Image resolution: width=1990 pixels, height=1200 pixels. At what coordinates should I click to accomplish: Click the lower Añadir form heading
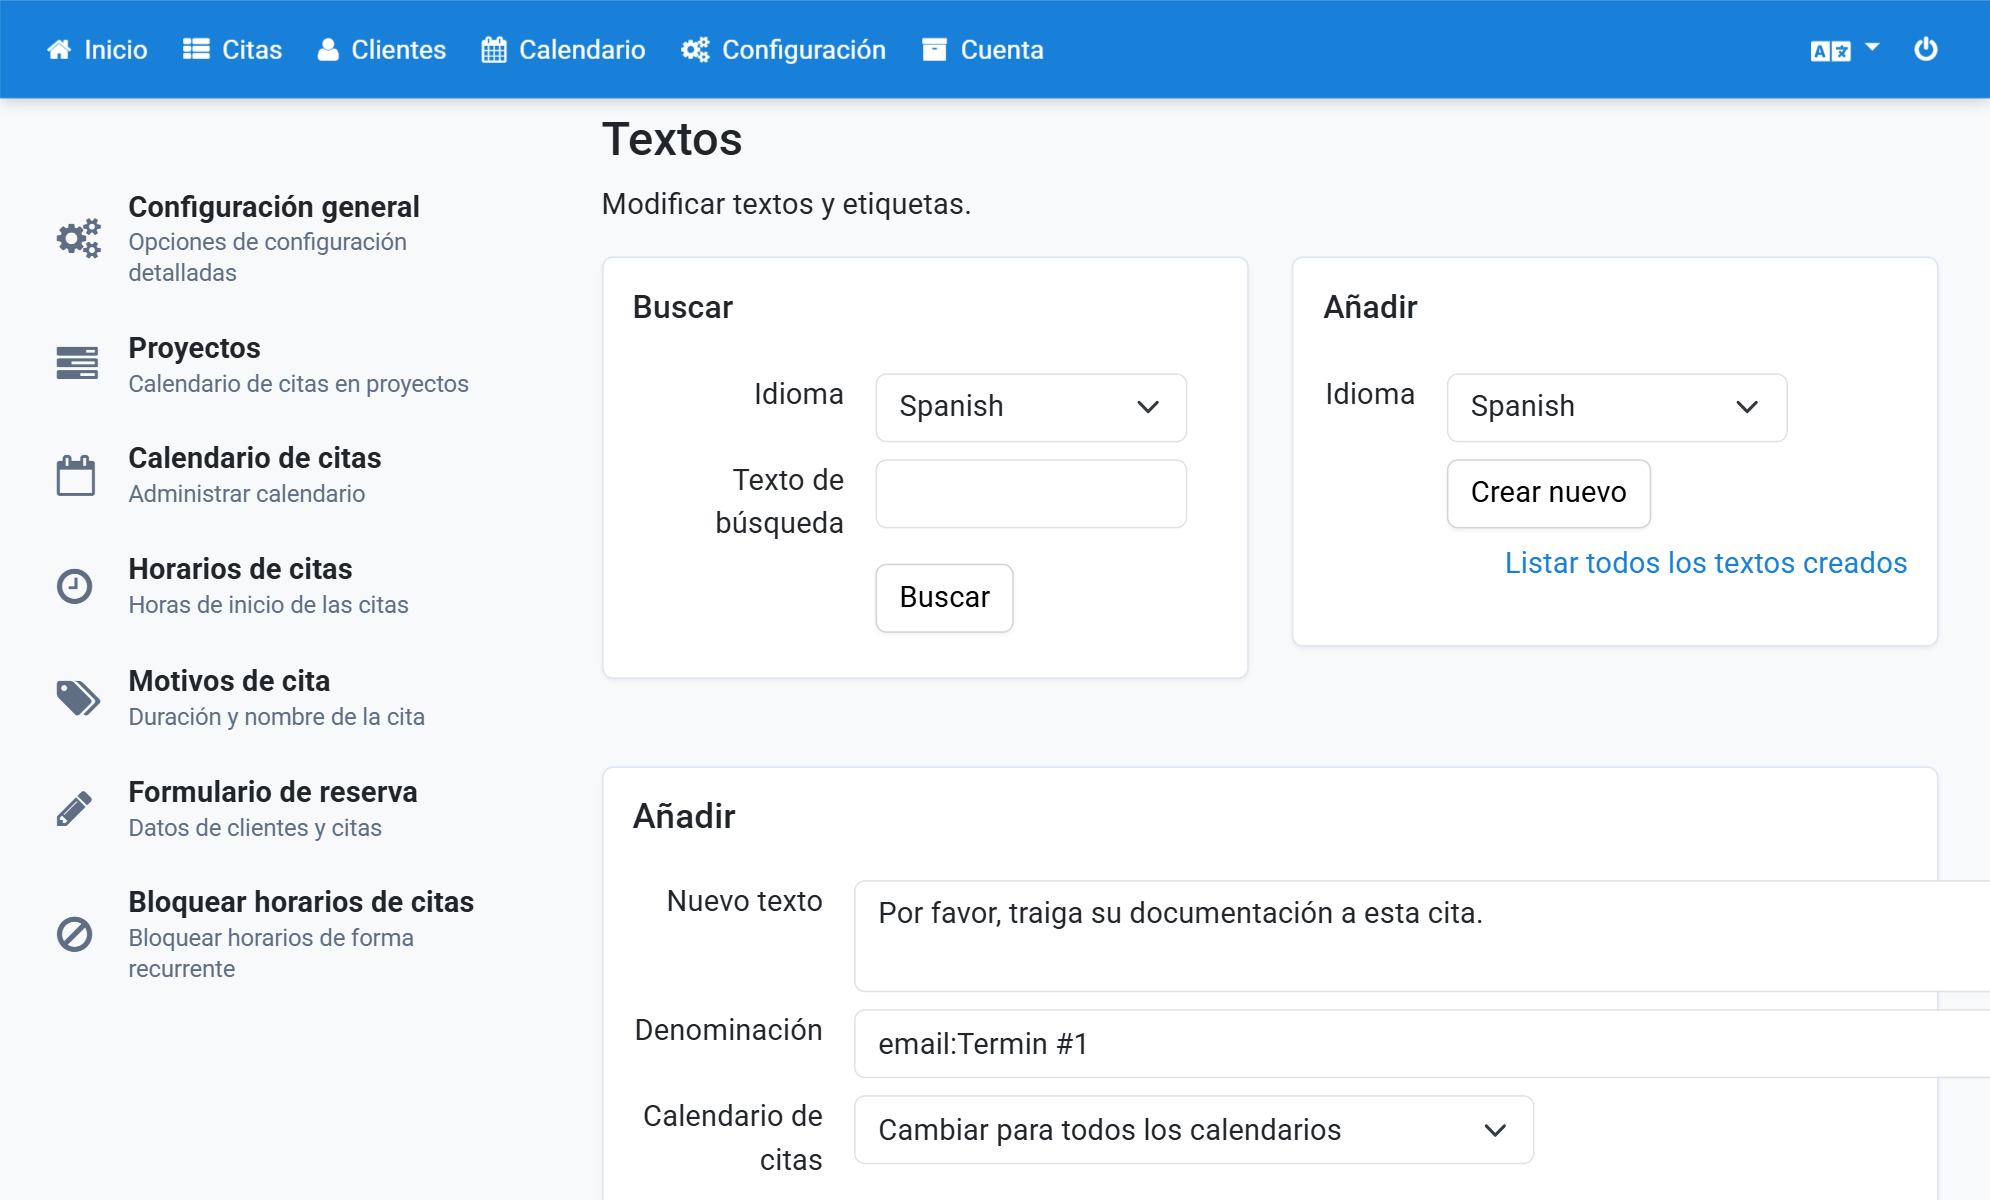[684, 817]
